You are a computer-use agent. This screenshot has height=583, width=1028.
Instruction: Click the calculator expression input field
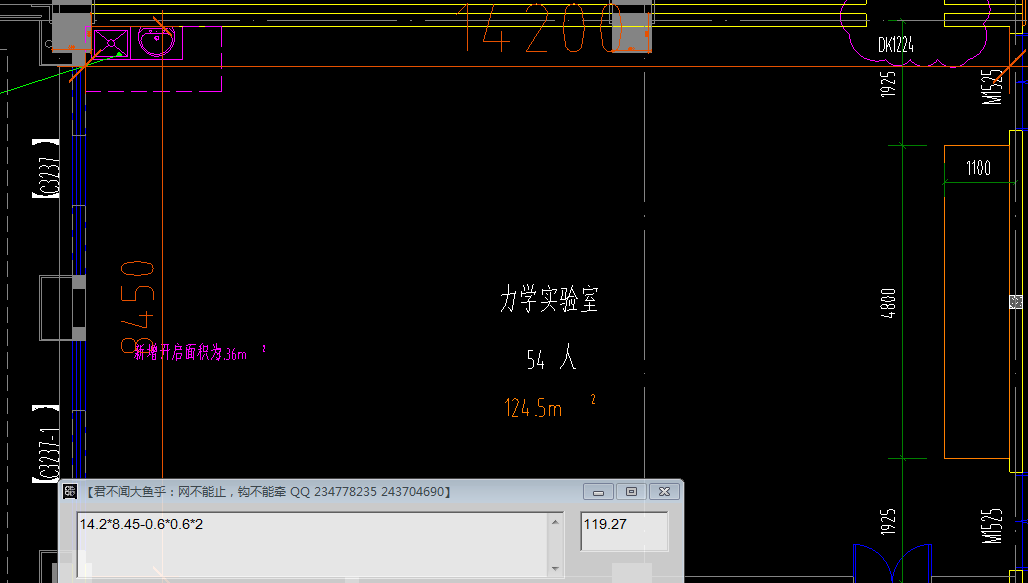tap(313, 545)
